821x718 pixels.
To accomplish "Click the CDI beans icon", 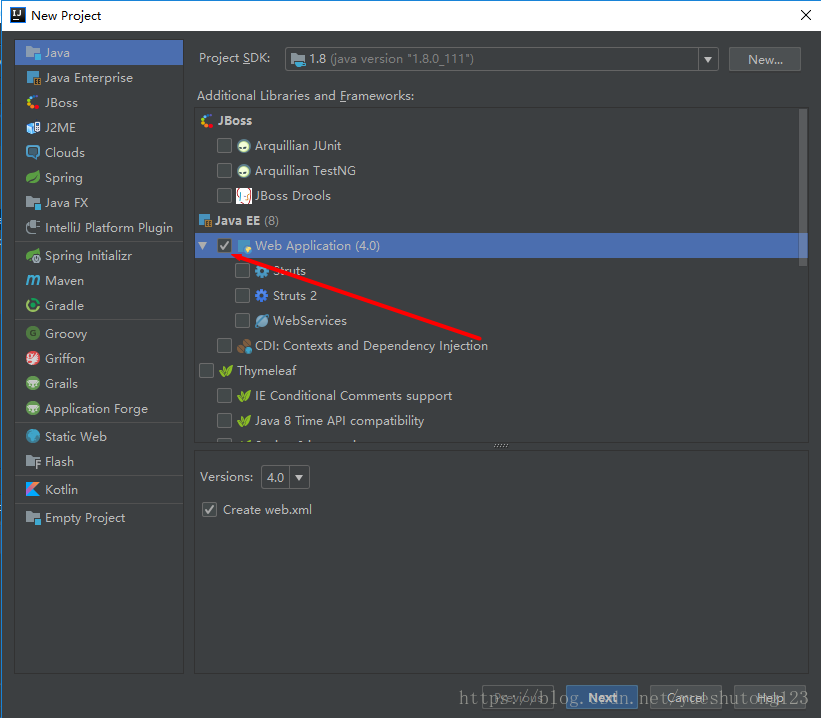I will click(244, 346).
